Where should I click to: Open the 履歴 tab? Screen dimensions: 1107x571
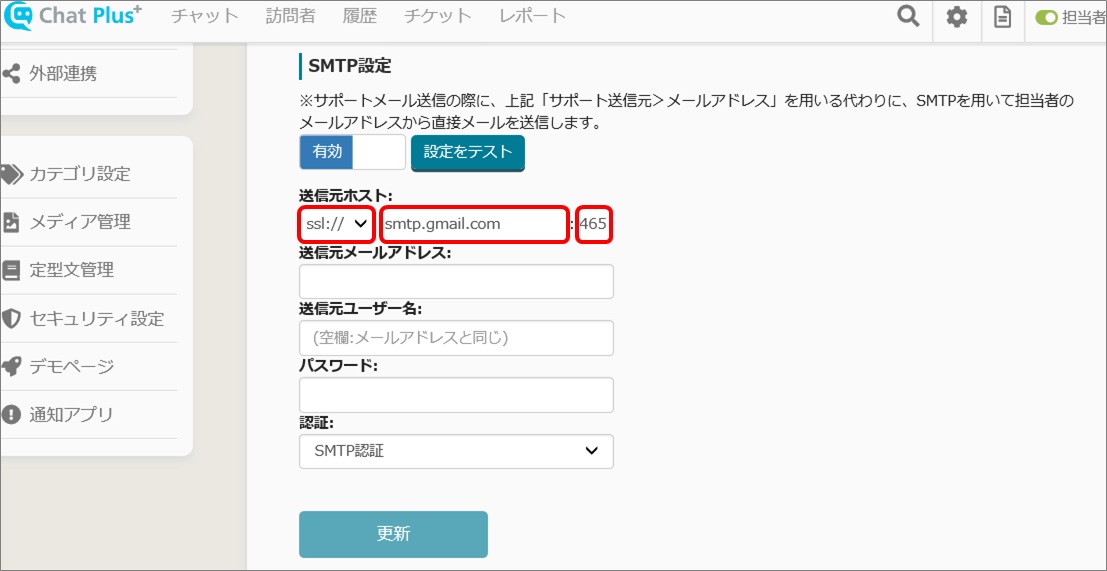click(359, 17)
